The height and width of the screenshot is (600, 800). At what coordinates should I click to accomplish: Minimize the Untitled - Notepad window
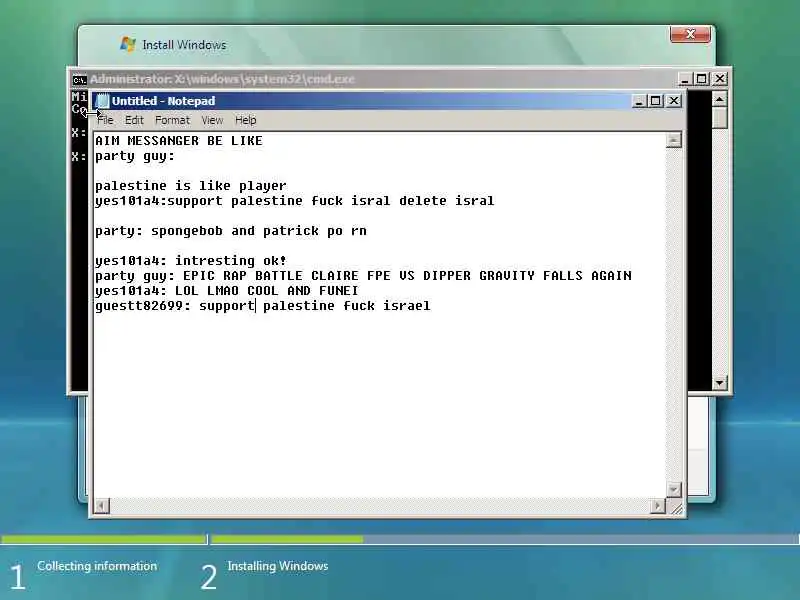click(x=639, y=101)
